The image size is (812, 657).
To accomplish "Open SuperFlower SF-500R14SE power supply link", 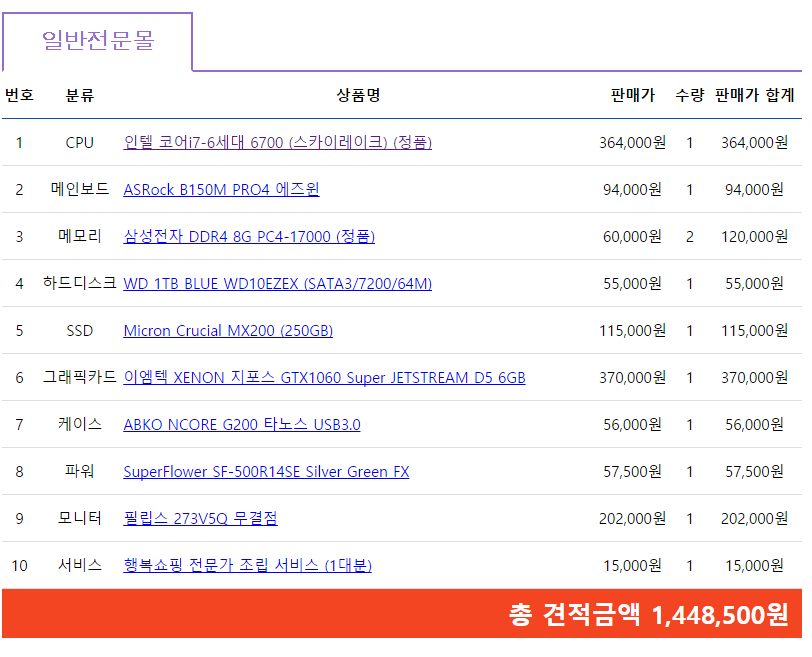I will tap(266, 472).
